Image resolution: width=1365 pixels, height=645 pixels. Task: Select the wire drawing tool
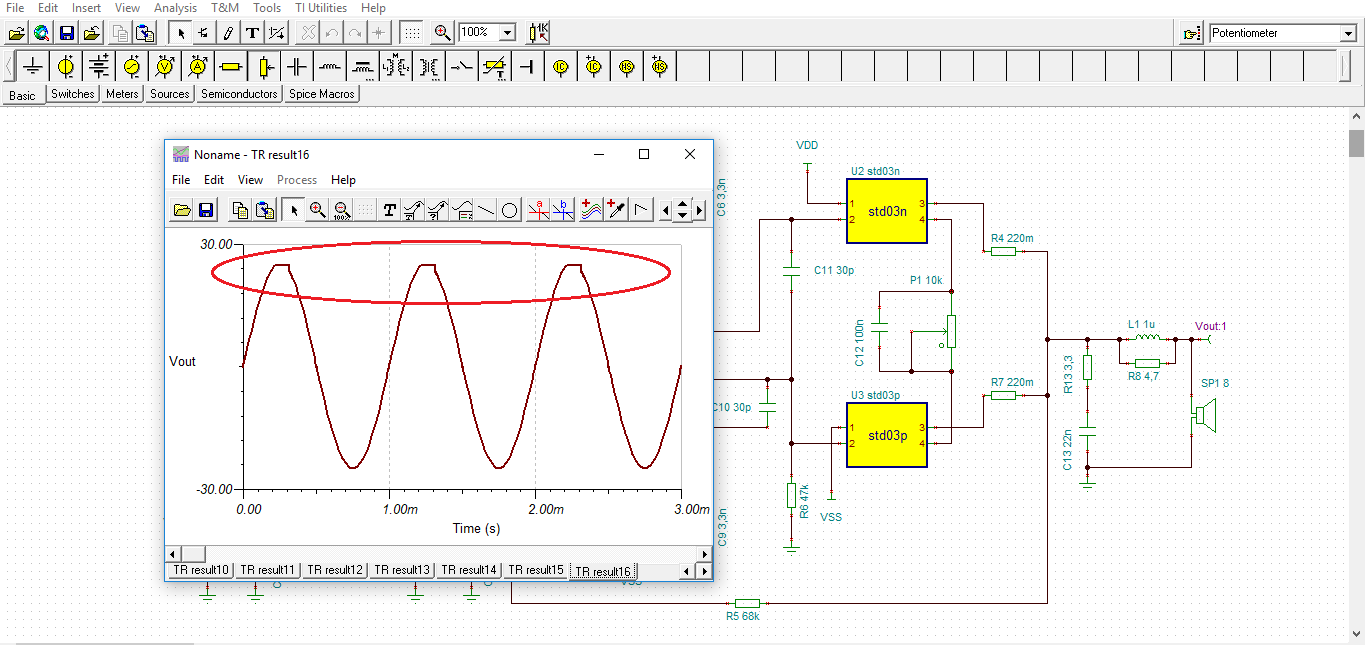[228, 33]
